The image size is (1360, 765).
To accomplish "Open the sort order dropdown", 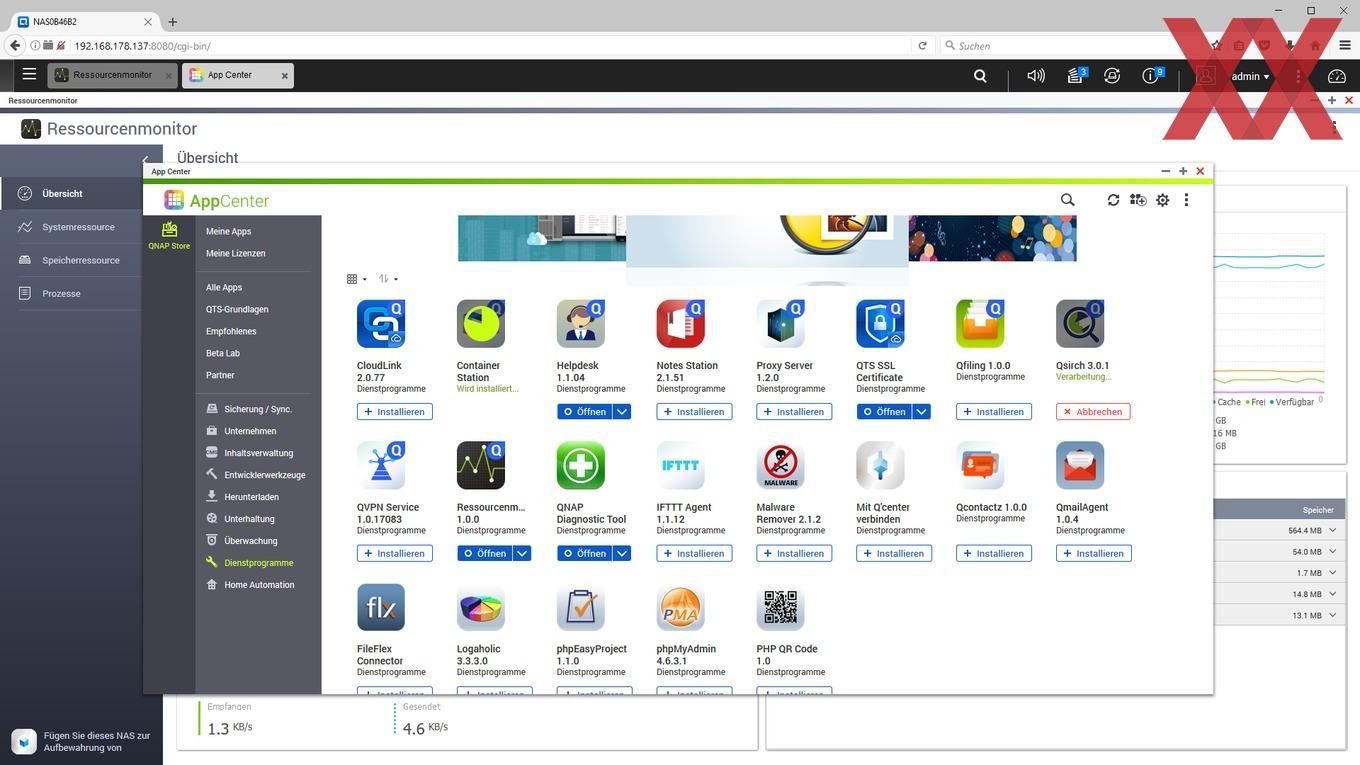I will click(x=388, y=279).
